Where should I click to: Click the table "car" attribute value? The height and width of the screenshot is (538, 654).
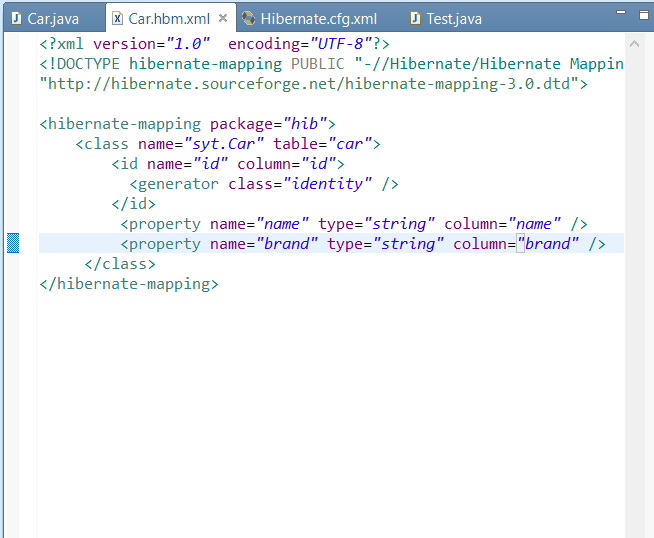(x=350, y=144)
